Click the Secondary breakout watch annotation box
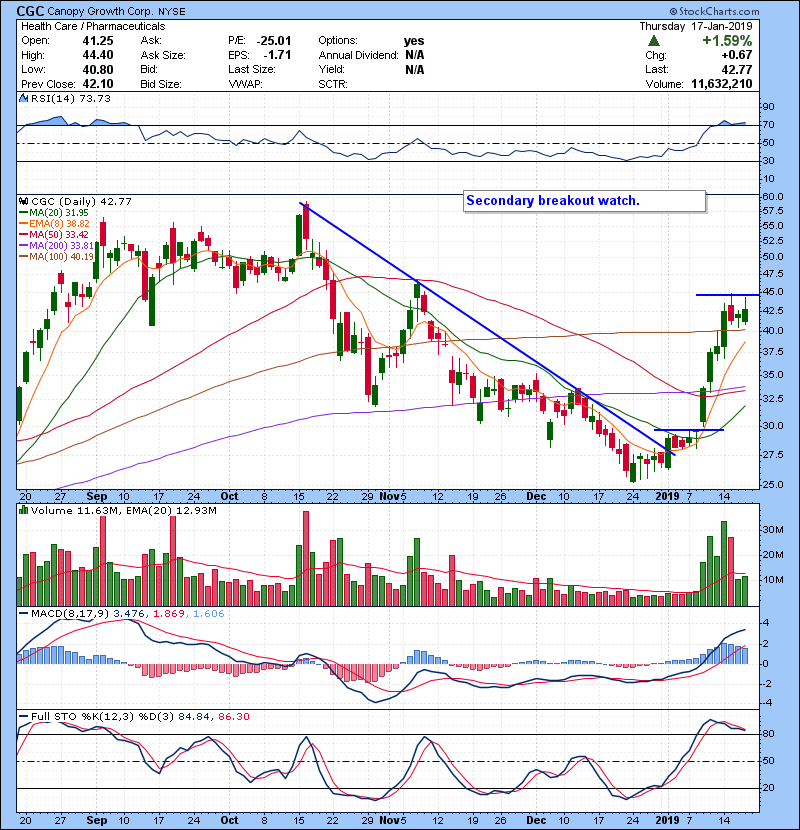The image size is (800, 830). pos(585,201)
